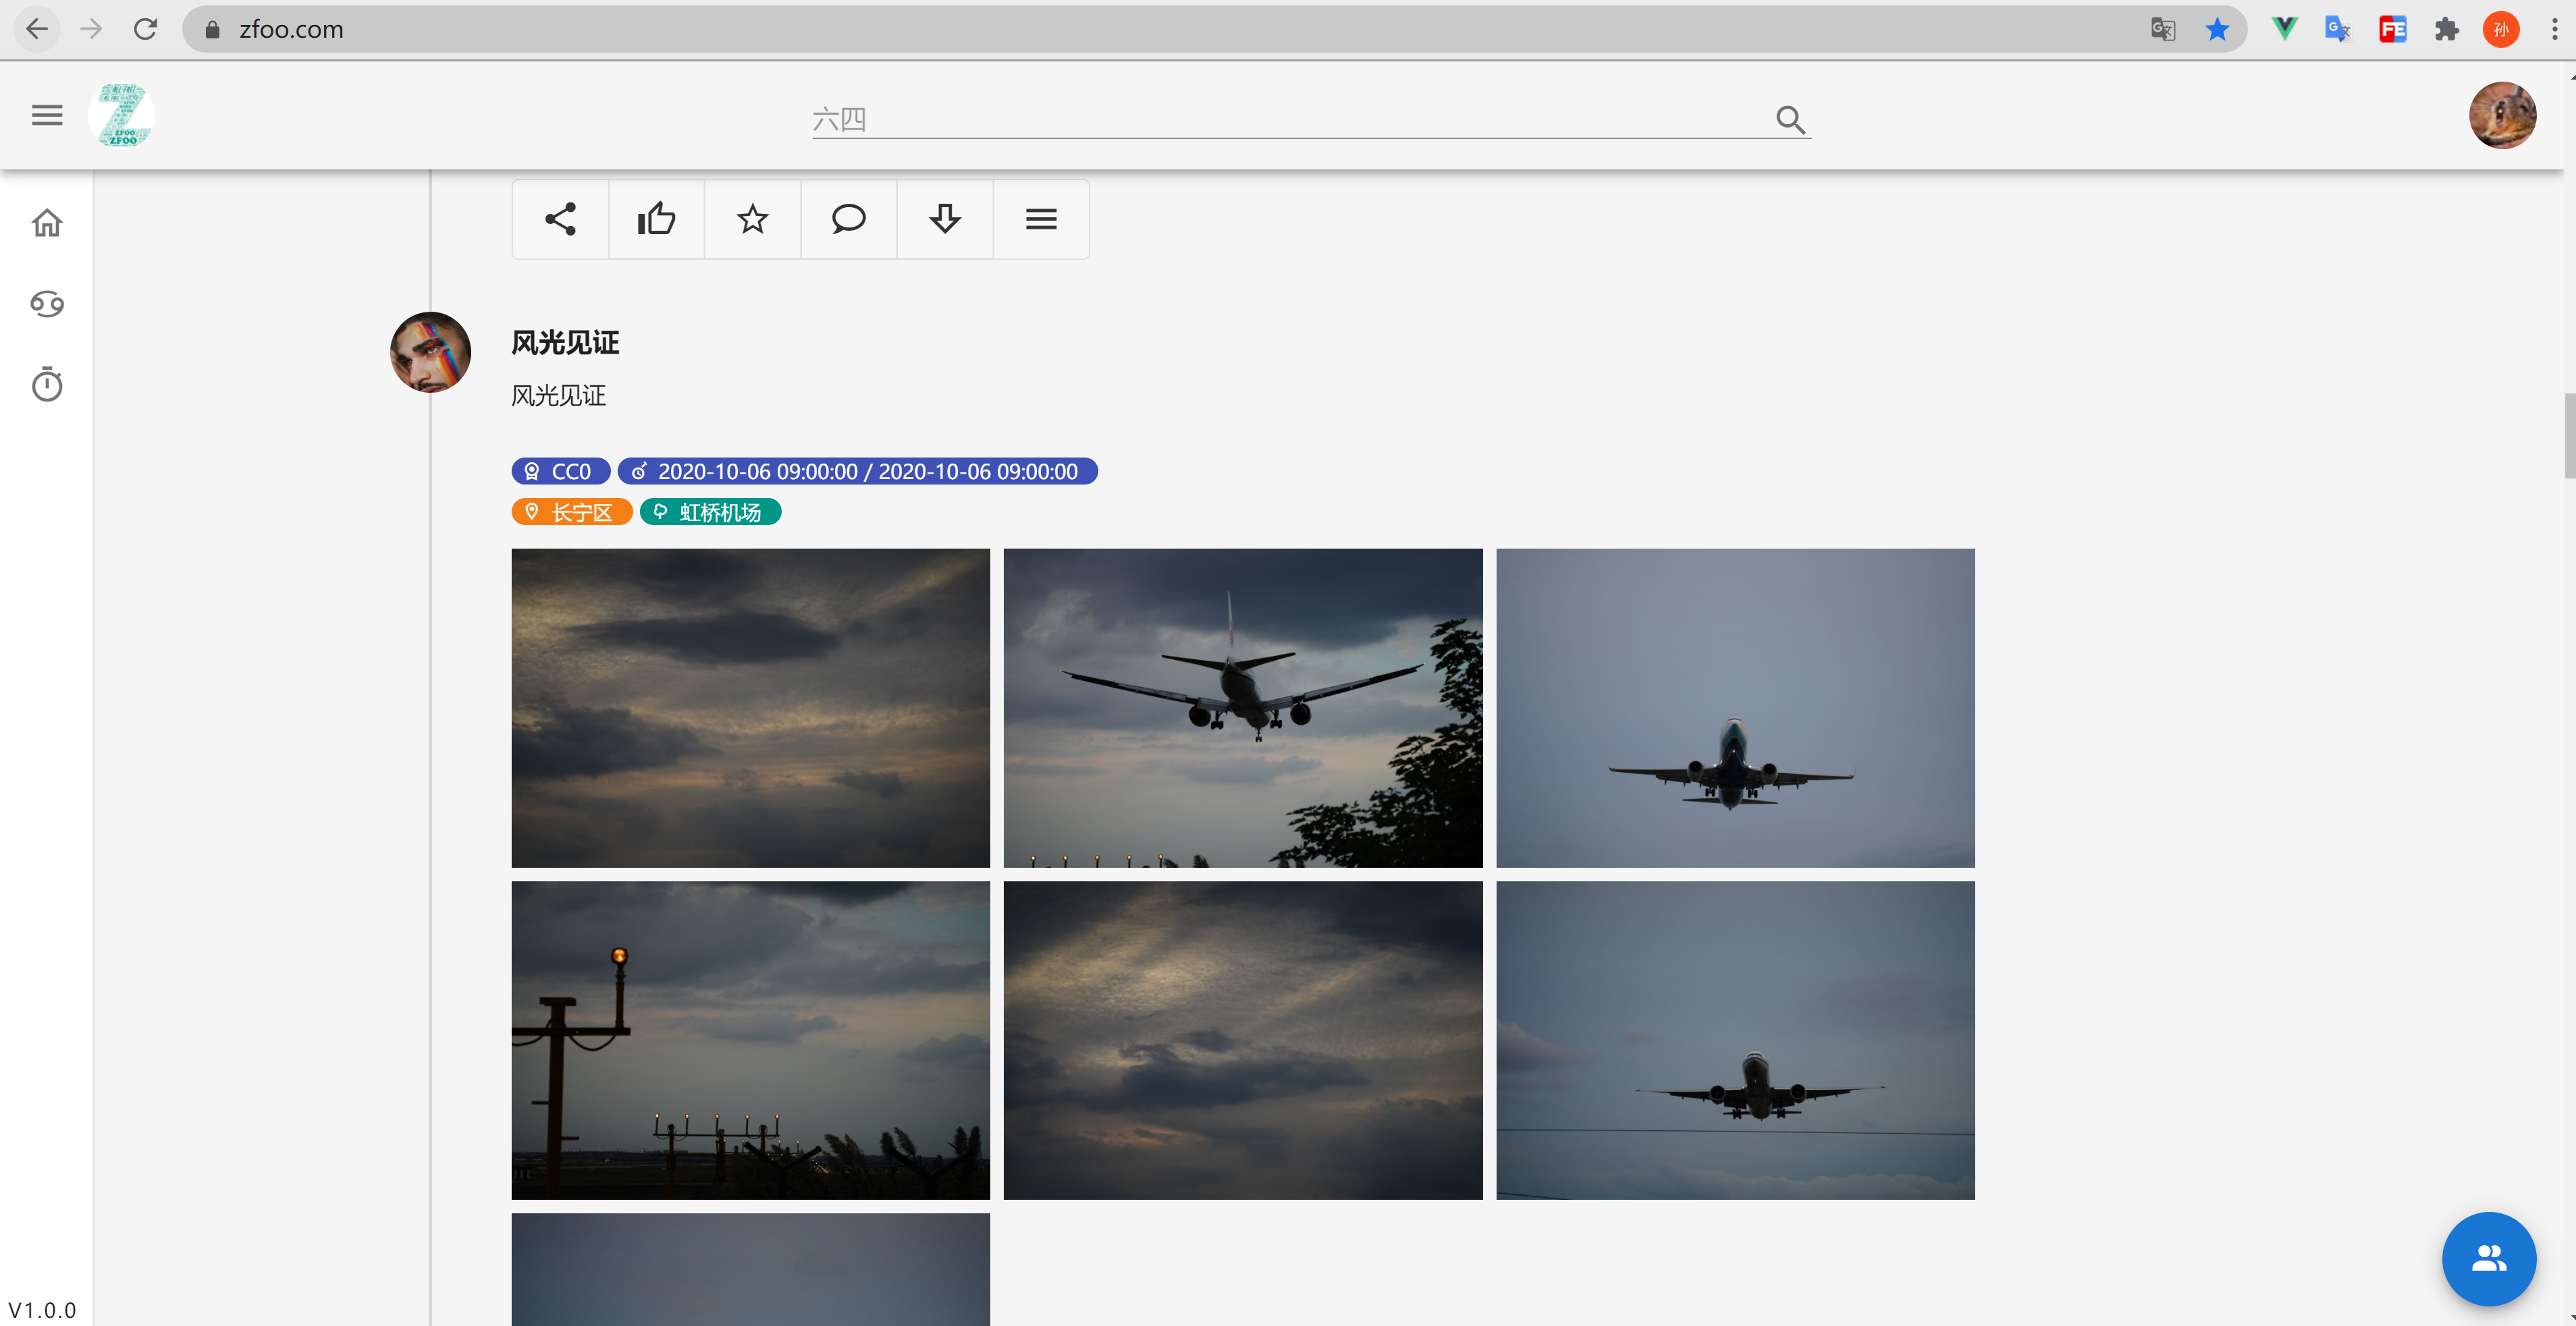Open post more-options menu icon
Image resolution: width=2576 pixels, height=1326 pixels.
tap(1040, 219)
